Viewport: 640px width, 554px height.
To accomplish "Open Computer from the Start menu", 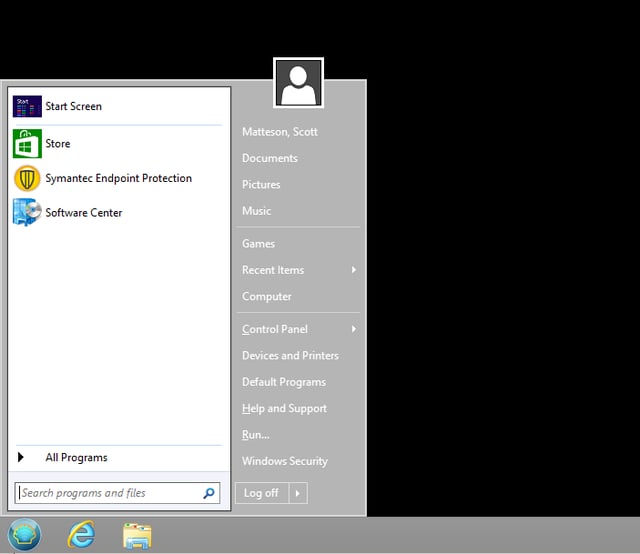I will [x=267, y=296].
